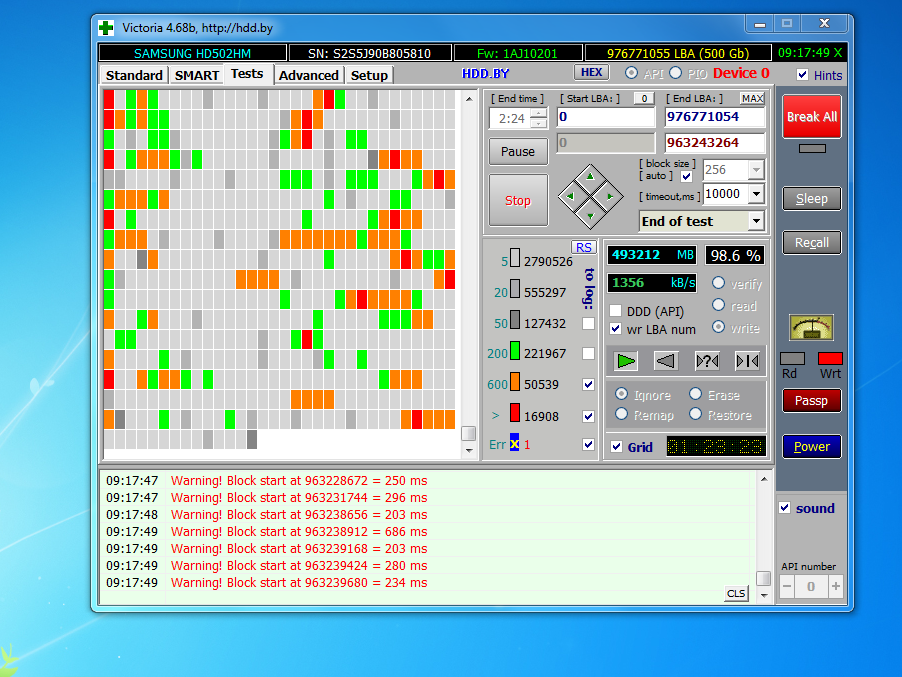Switch to the SMART tab

(197, 75)
